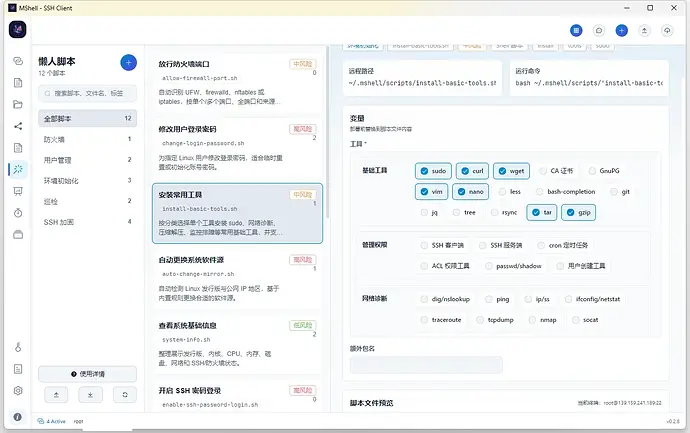The image size is (690, 433).
Task: Click the upload arrow icon in top header
Action: [644, 30]
